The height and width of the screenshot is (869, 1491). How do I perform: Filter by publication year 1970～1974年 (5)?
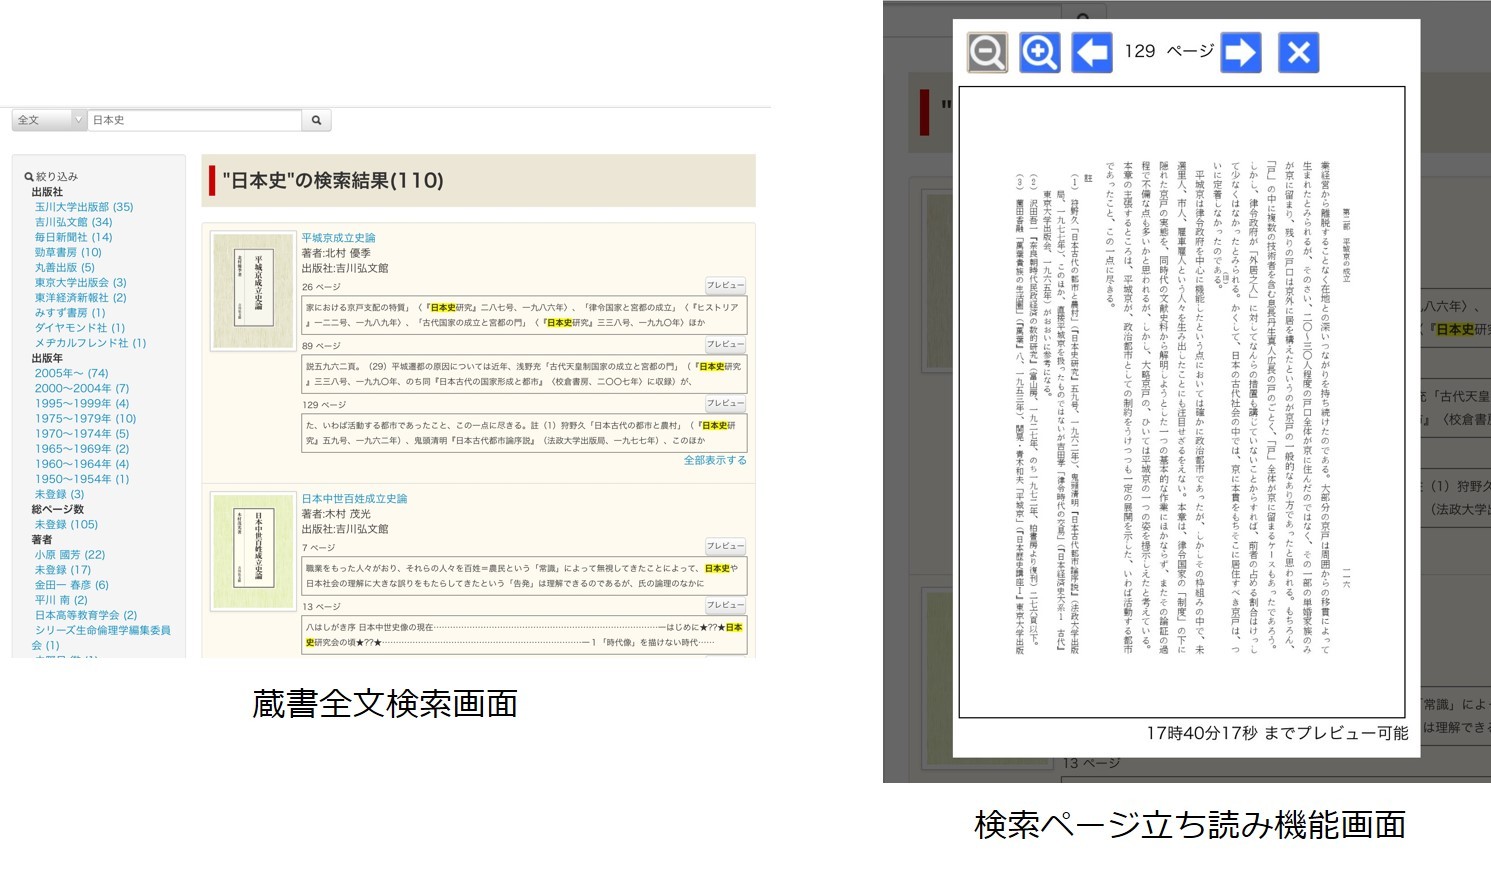point(82,433)
